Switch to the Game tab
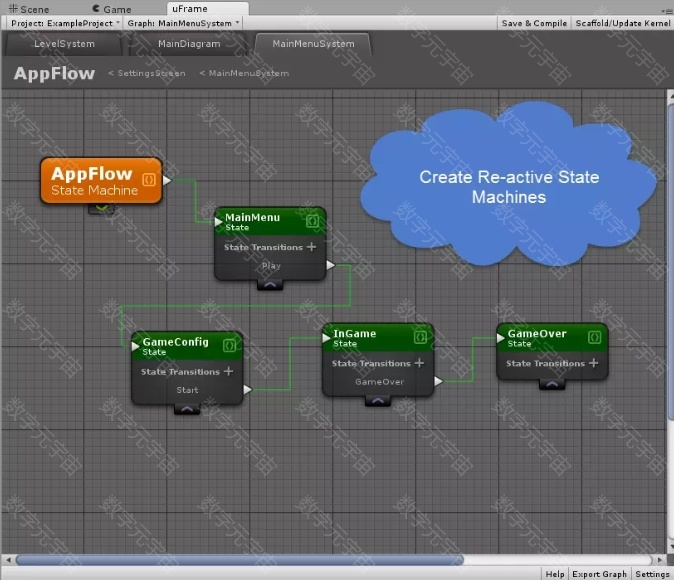674x580 pixels. coord(112,9)
